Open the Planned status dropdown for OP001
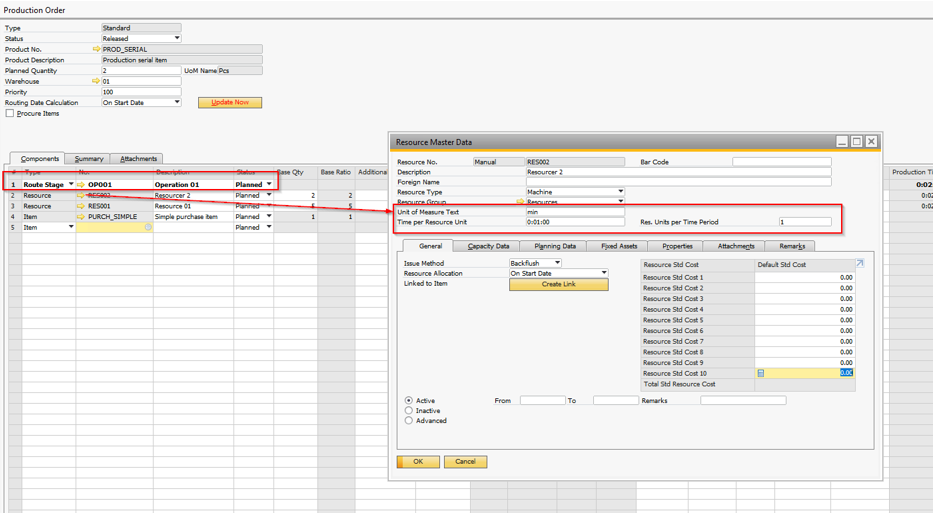This screenshot has width=939, height=514. pos(269,185)
